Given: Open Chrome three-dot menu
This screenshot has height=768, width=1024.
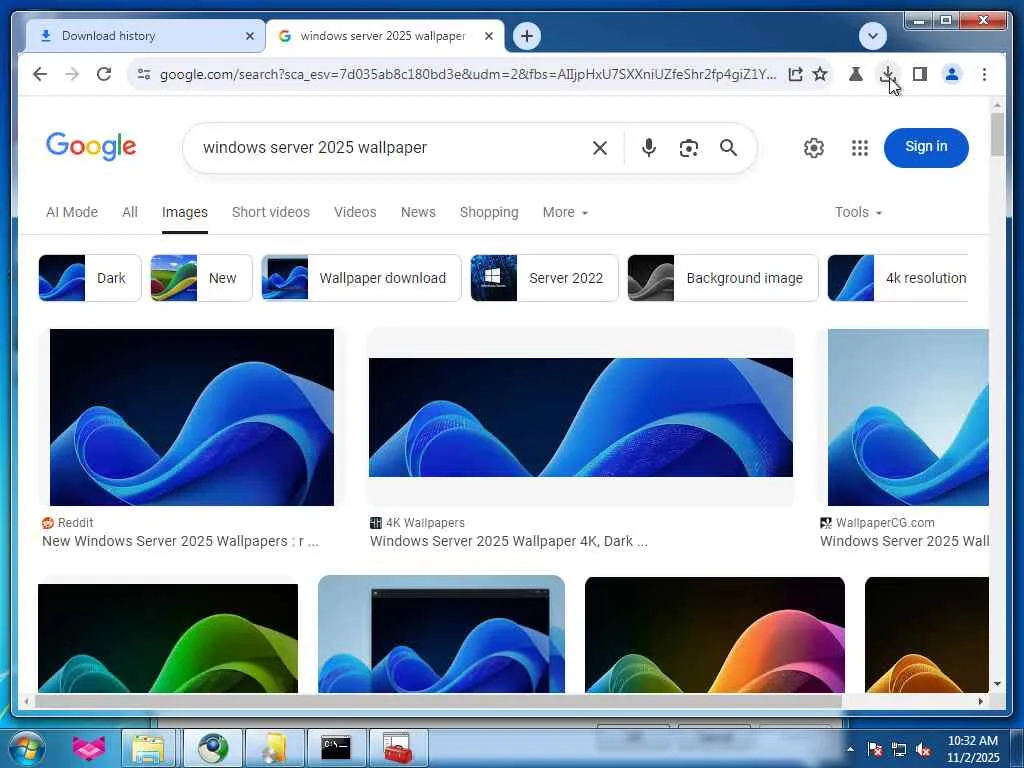Looking at the screenshot, I should coord(984,74).
